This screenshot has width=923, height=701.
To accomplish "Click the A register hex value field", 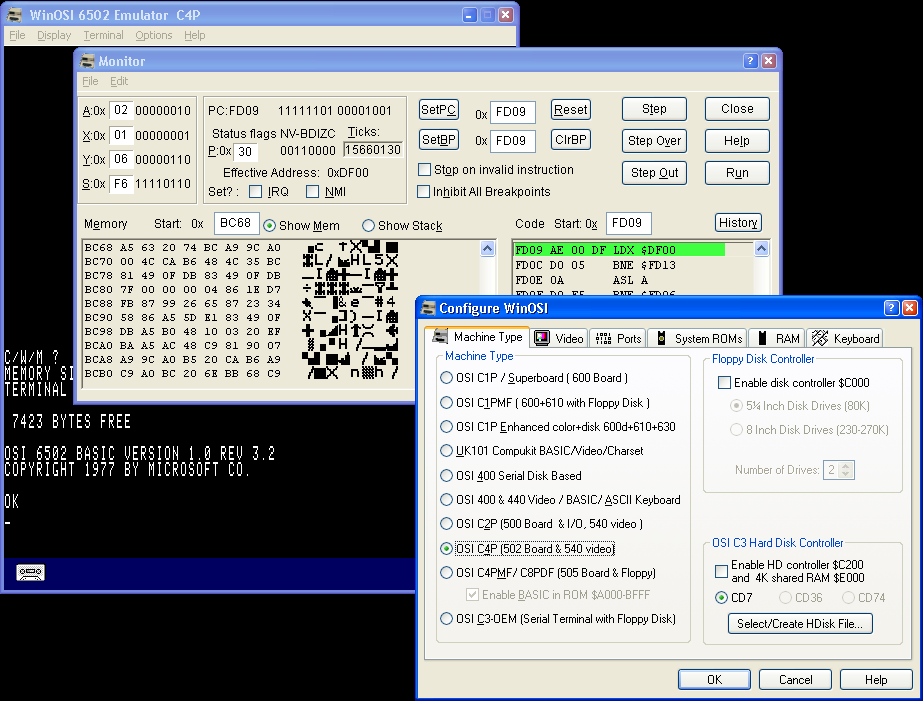I will [x=121, y=111].
